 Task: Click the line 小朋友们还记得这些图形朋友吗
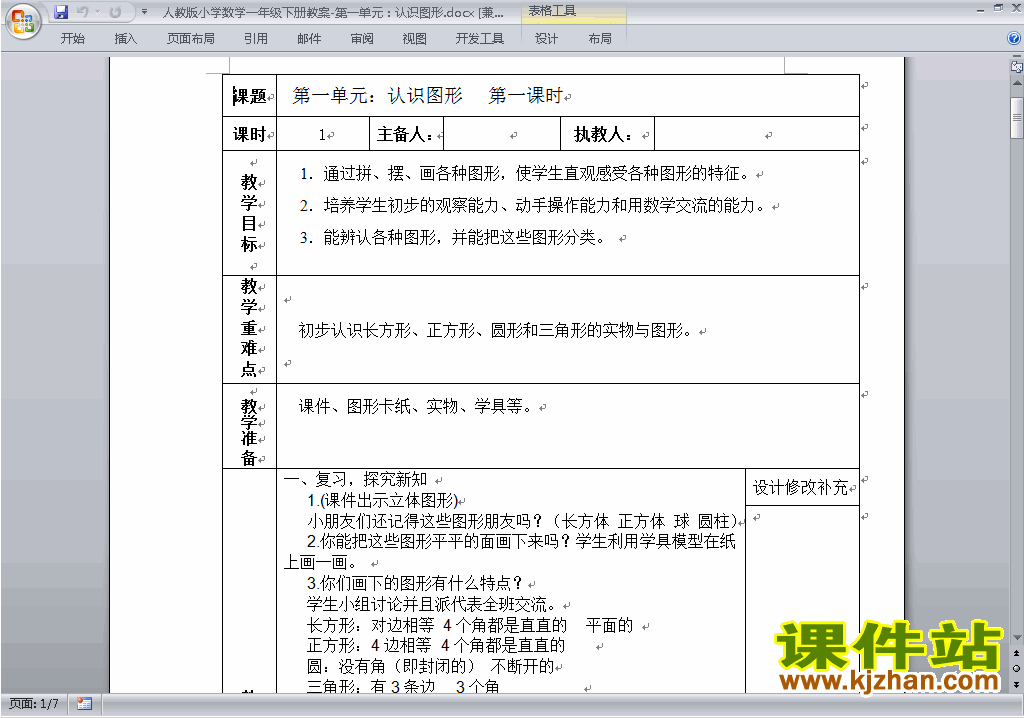[522, 521]
